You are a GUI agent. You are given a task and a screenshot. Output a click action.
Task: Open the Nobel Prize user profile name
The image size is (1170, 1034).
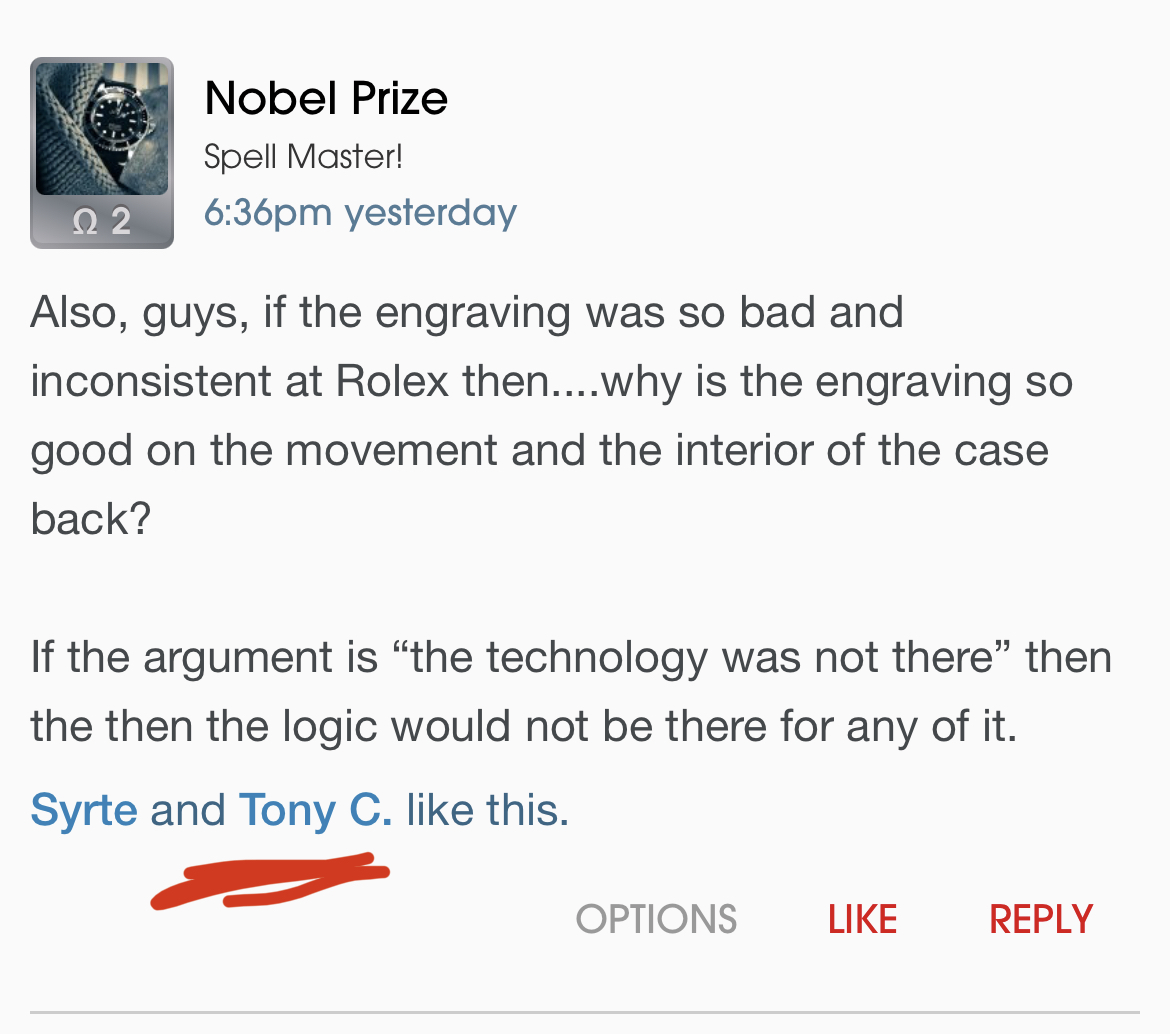[326, 98]
